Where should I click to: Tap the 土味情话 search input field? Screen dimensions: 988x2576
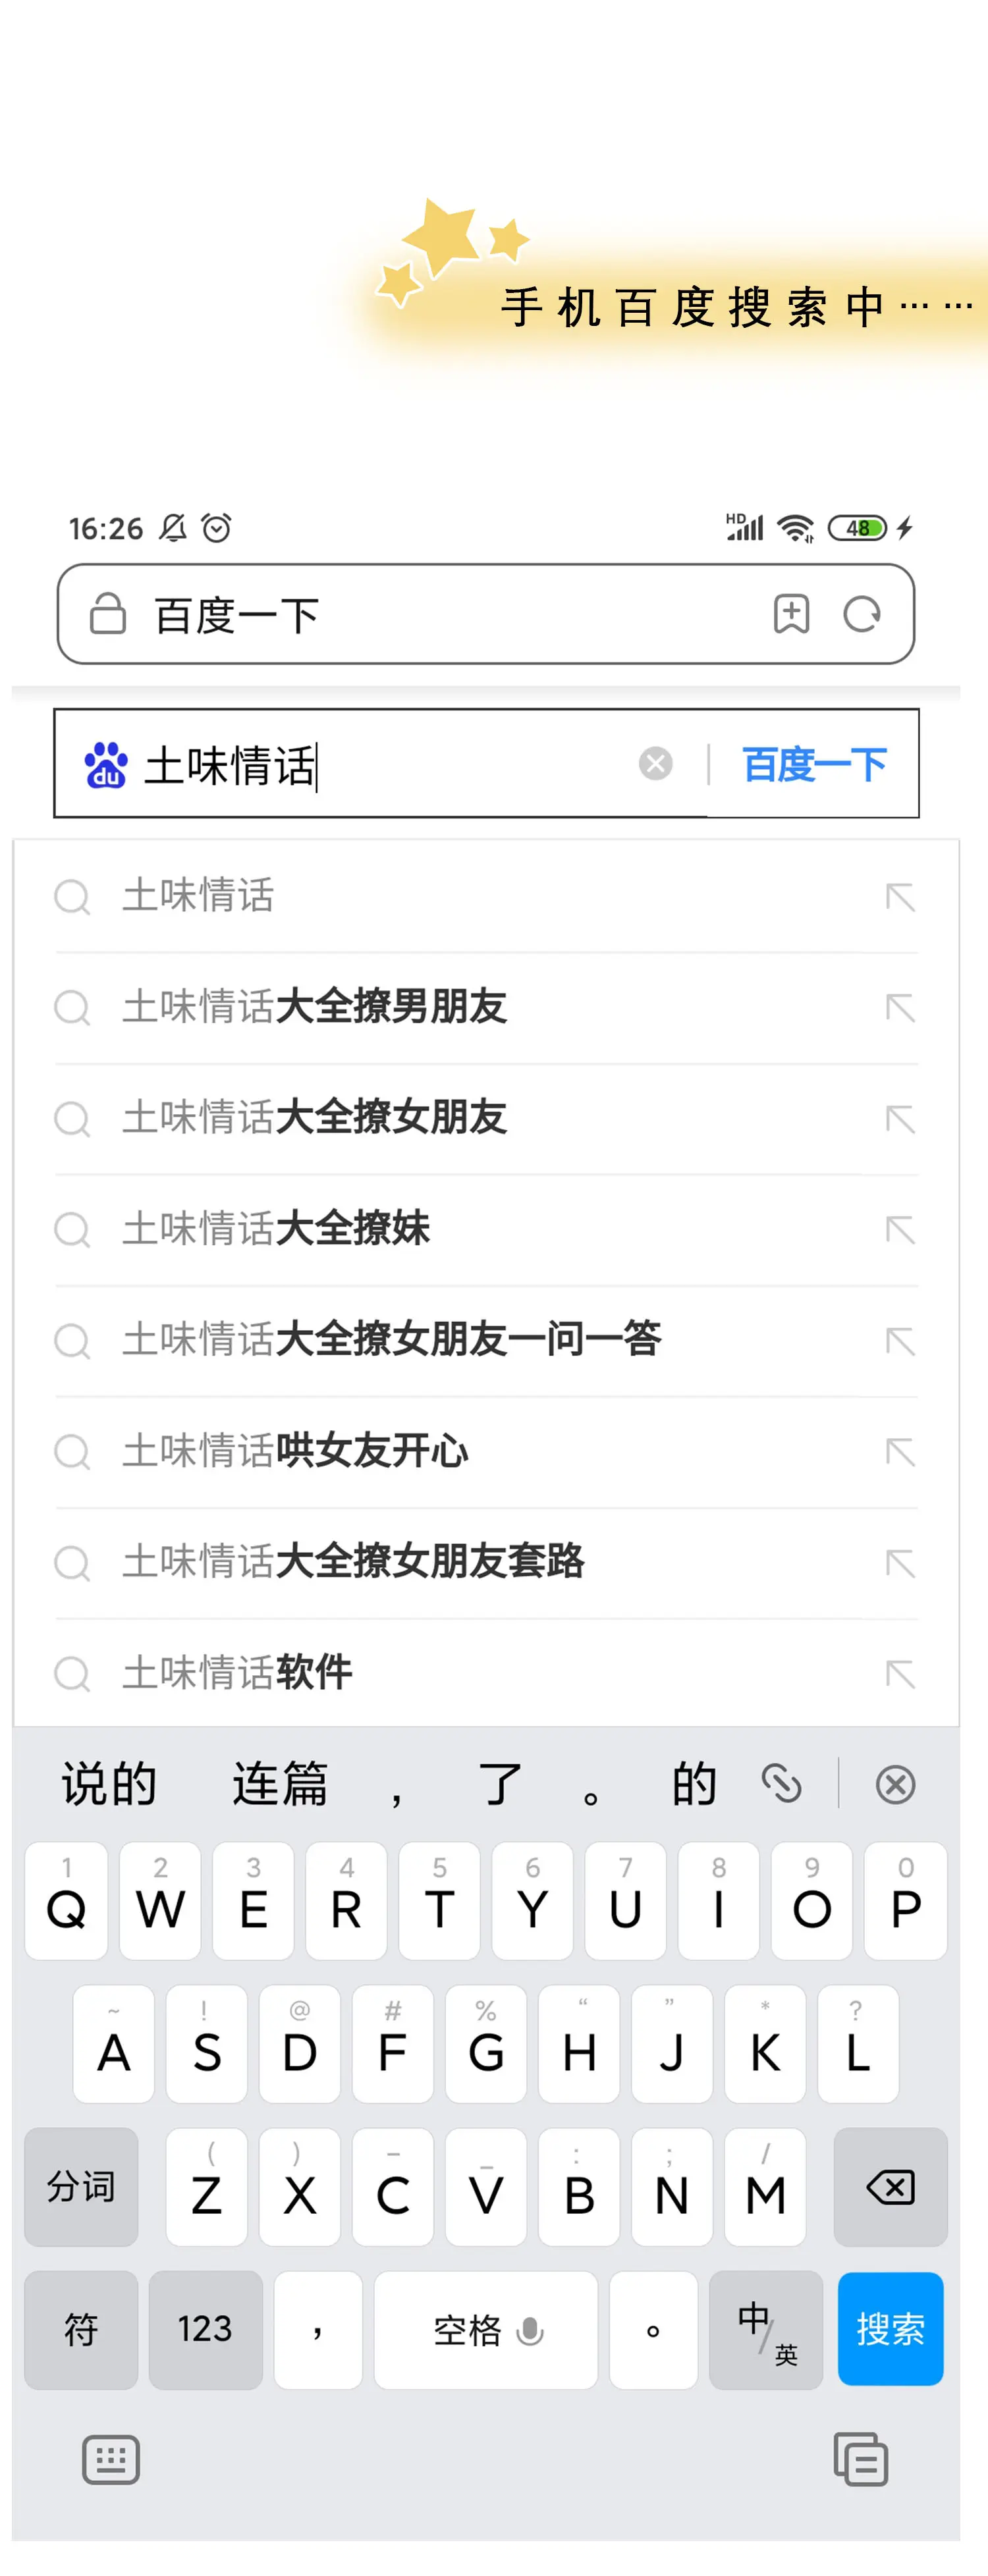(380, 765)
